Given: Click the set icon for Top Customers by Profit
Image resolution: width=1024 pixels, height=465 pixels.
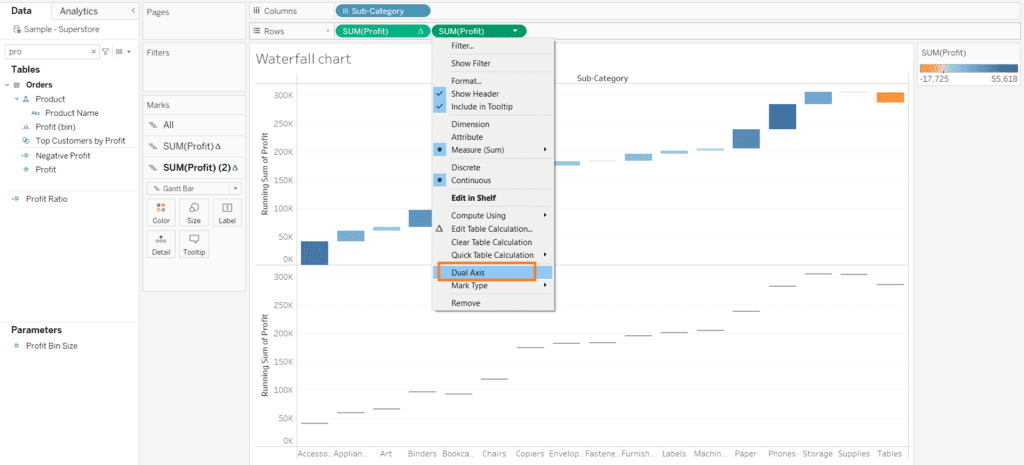Looking at the screenshot, I should coord(26,140).
